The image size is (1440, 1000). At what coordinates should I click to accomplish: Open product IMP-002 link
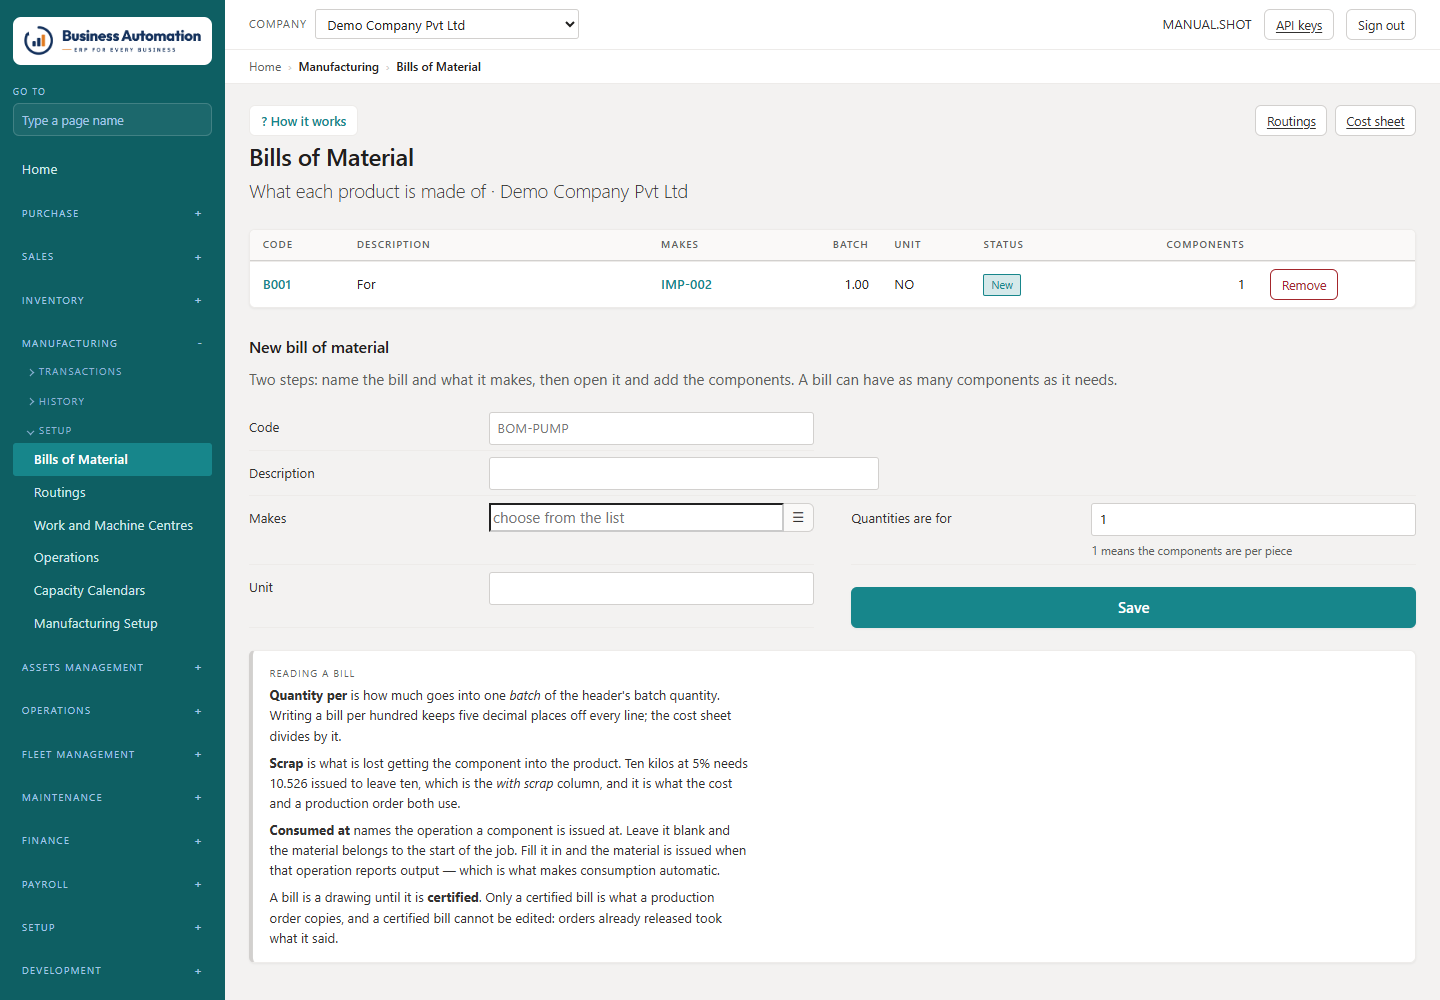tap(686, 285)
